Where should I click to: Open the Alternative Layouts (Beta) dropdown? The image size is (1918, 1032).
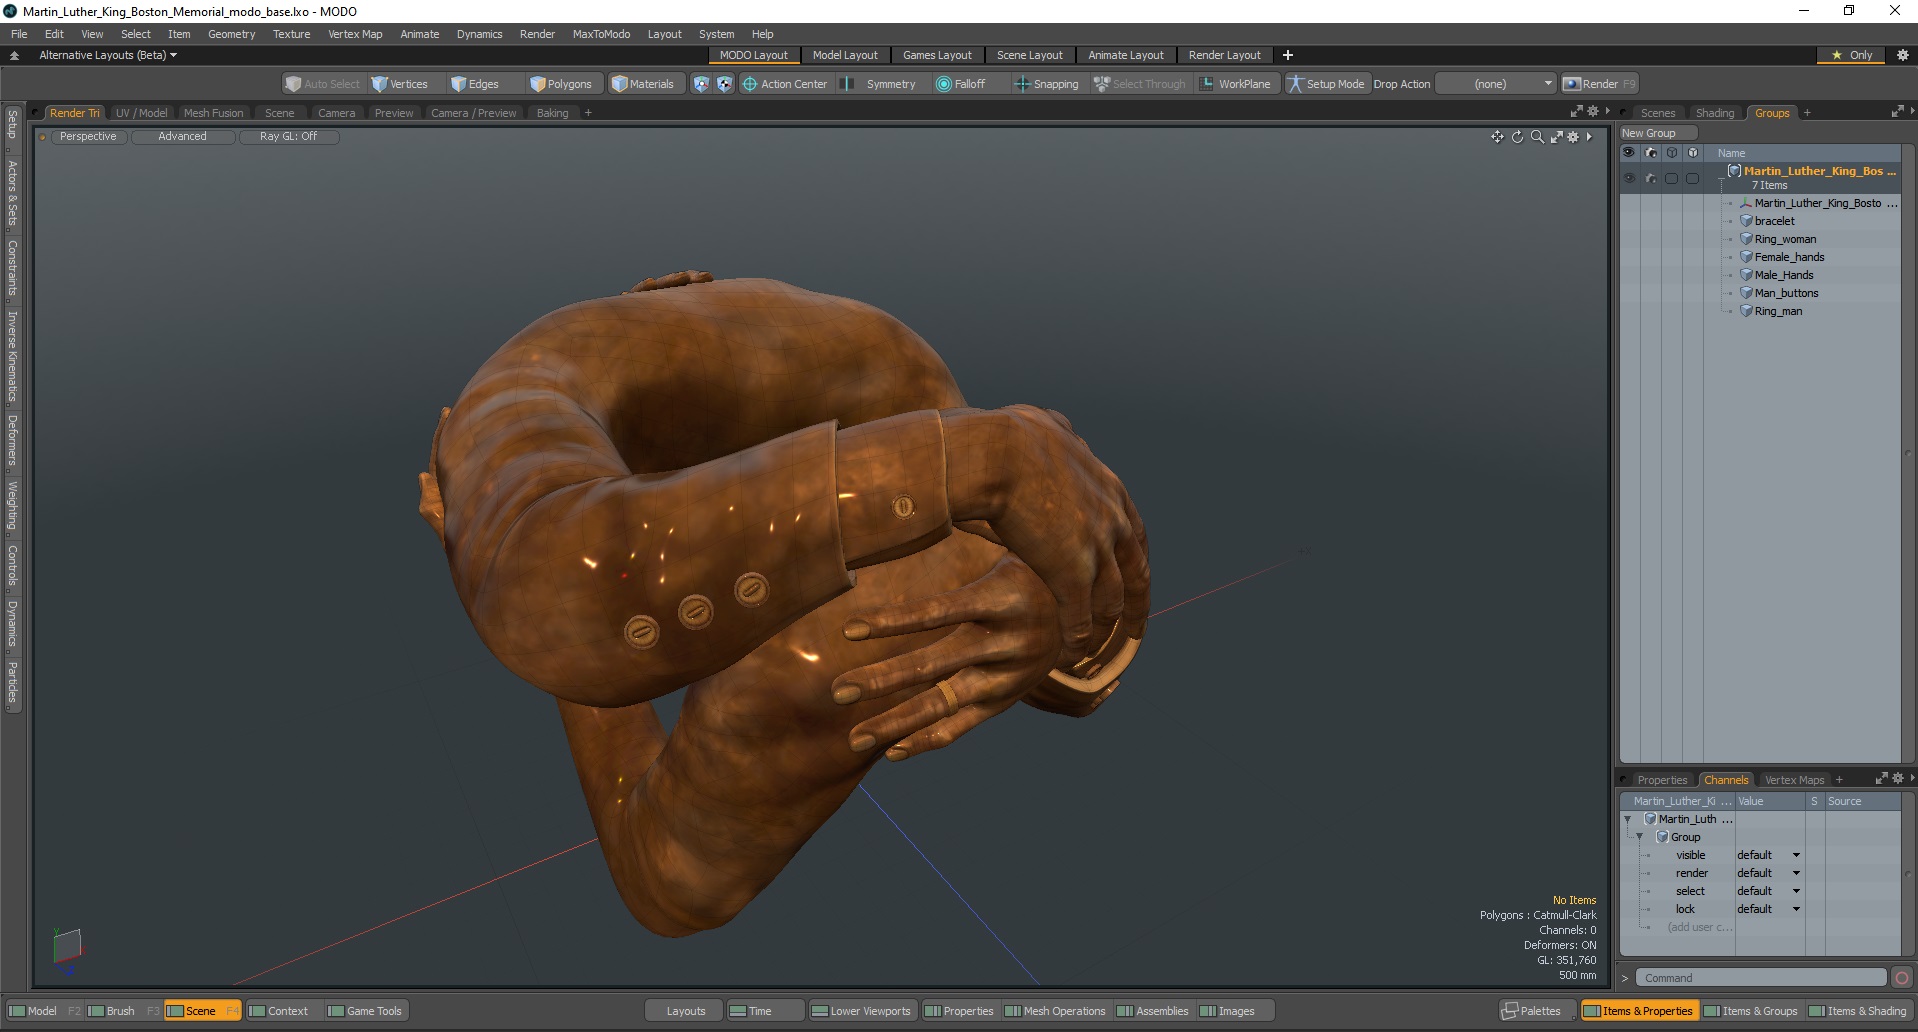coord(108,55)
